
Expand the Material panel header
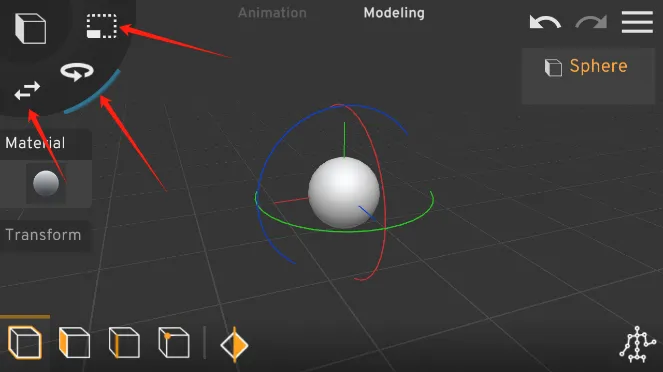click(x=46, y=143)
